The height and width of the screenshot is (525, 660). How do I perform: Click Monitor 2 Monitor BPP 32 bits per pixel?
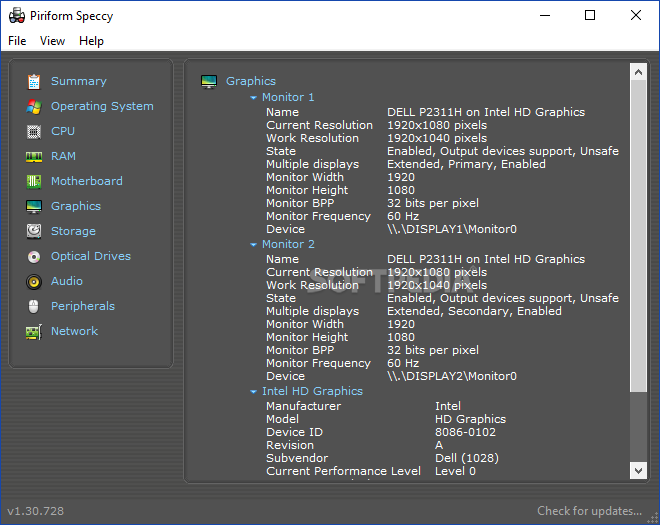coord(433,350)
